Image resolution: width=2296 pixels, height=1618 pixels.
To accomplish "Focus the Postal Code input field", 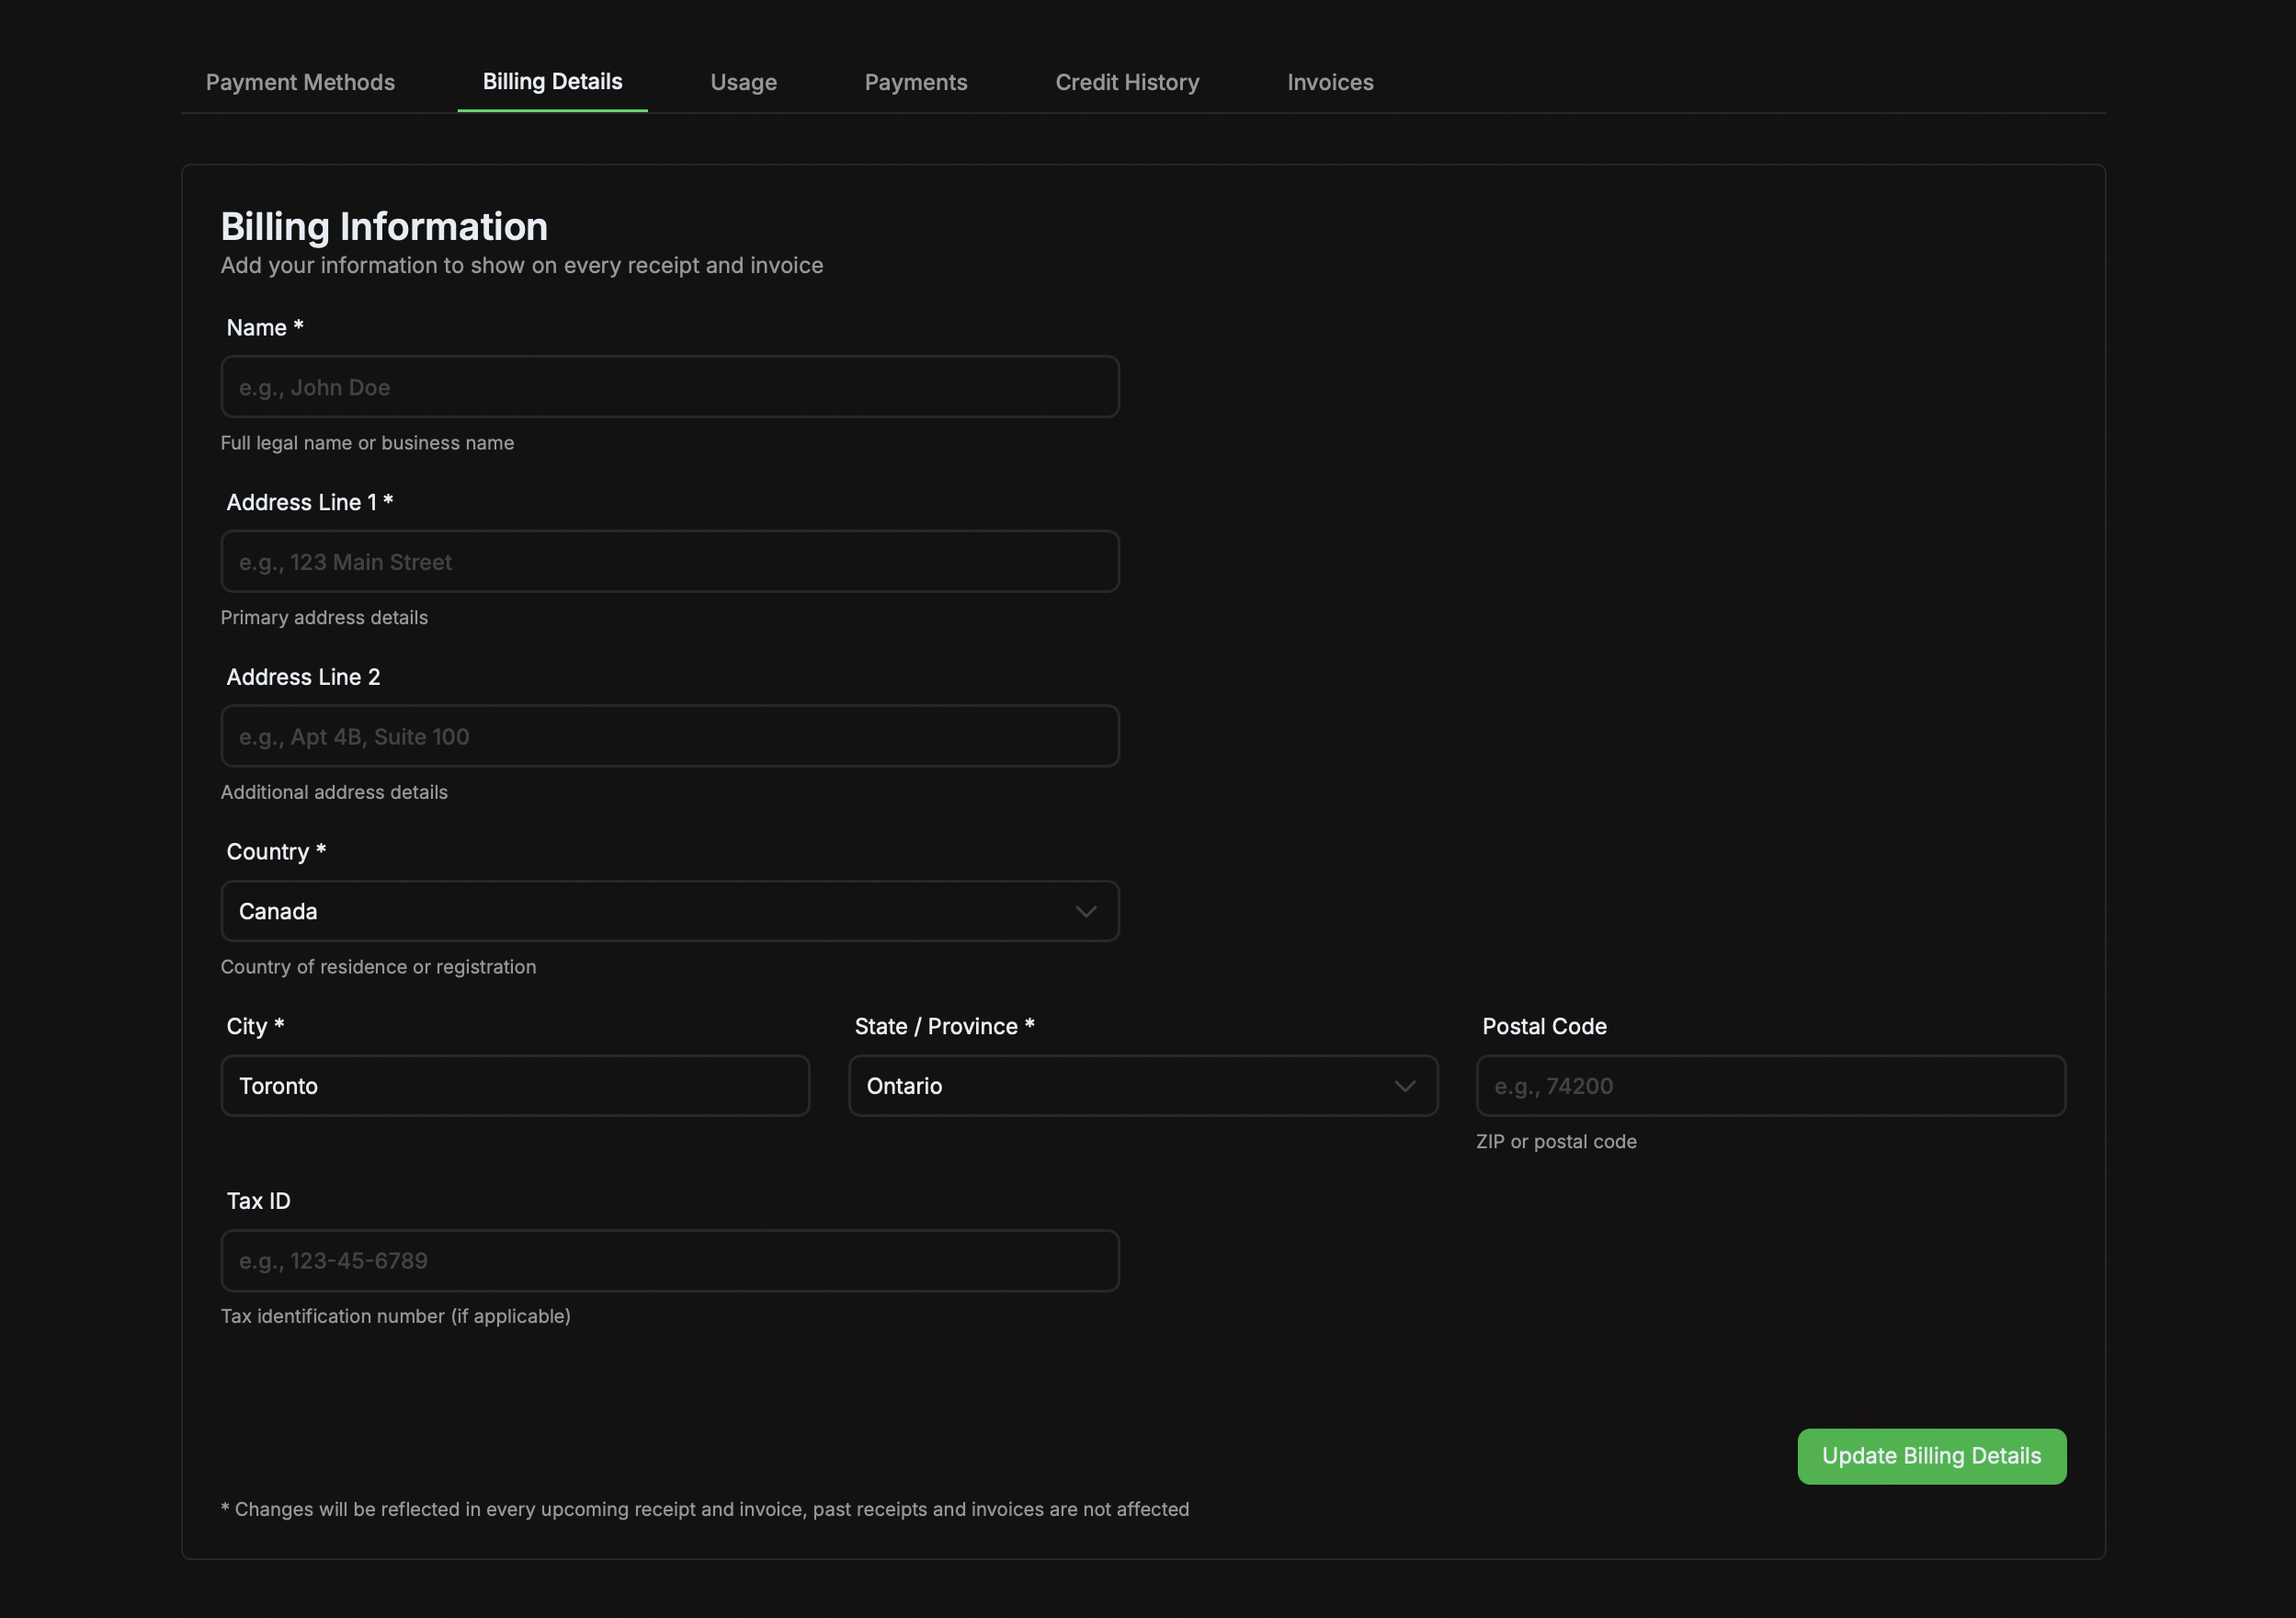I will 1771,1086.
